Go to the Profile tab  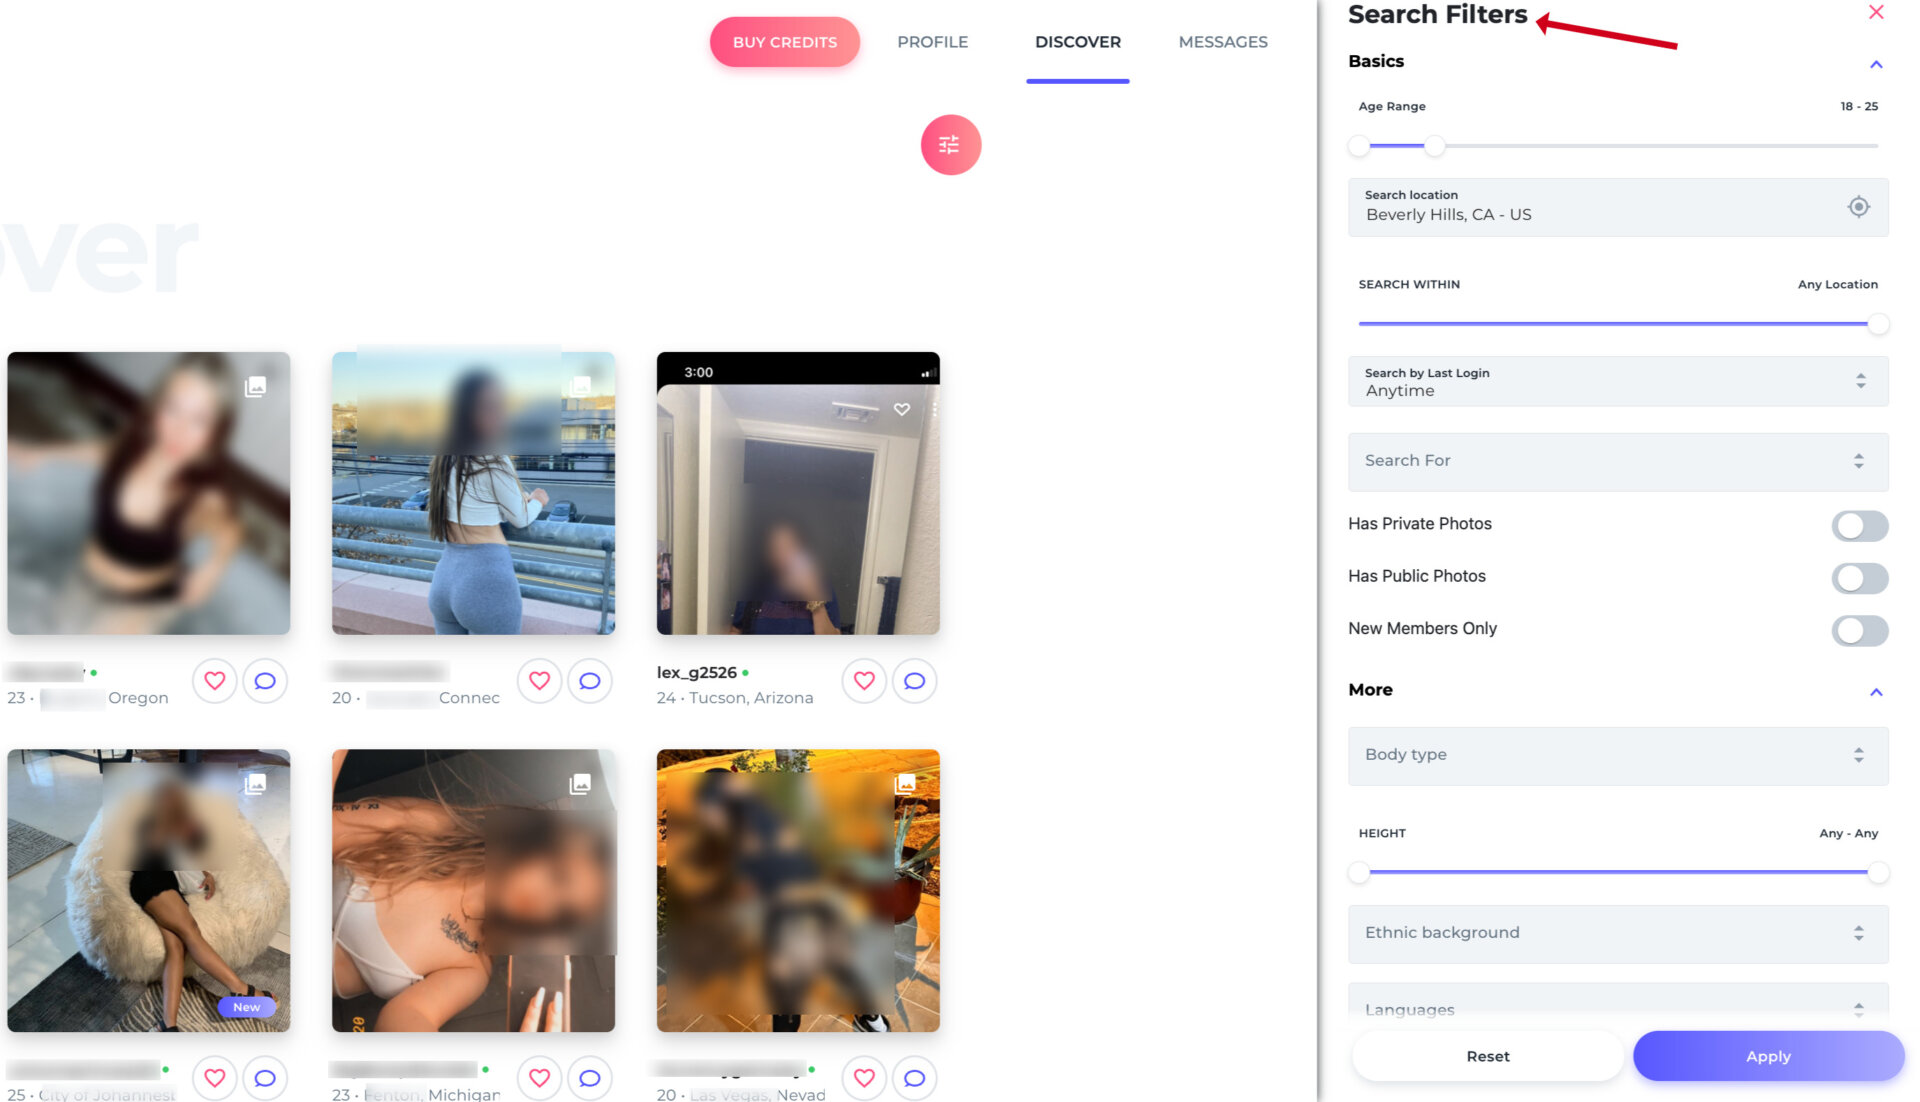[932, 42]
